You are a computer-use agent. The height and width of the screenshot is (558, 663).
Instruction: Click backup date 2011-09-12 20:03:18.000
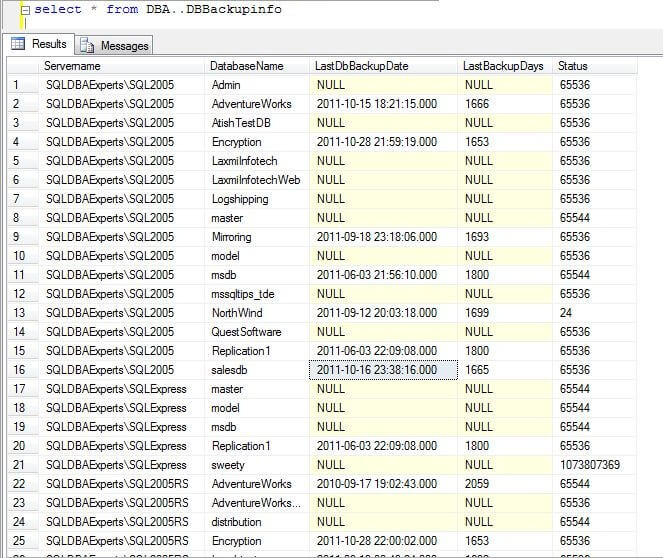[384, 313]
